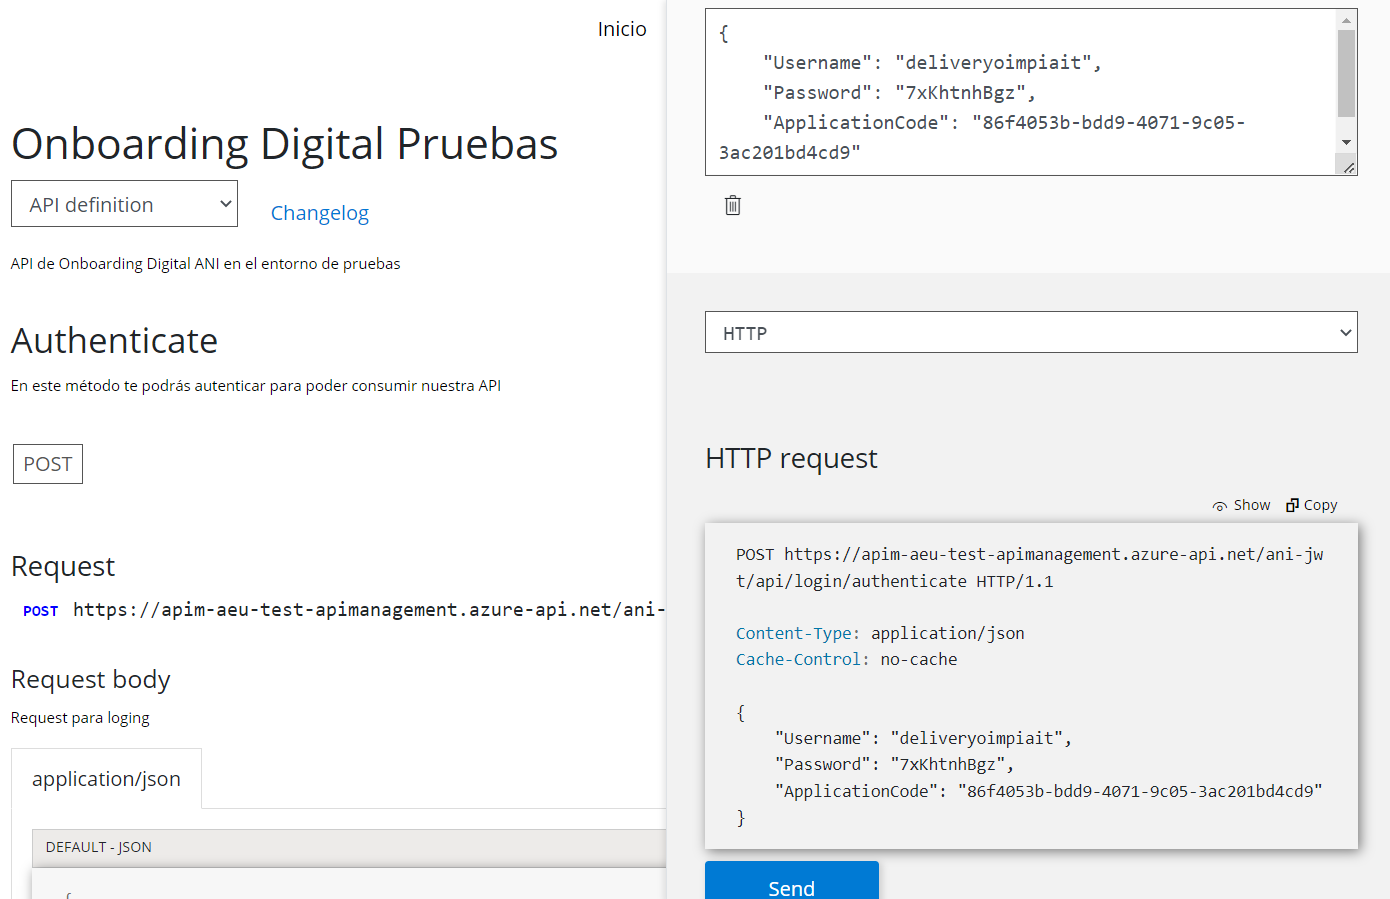Go to Inicio in the top menu
This screenshot has height=899, width=1390.
621,29
